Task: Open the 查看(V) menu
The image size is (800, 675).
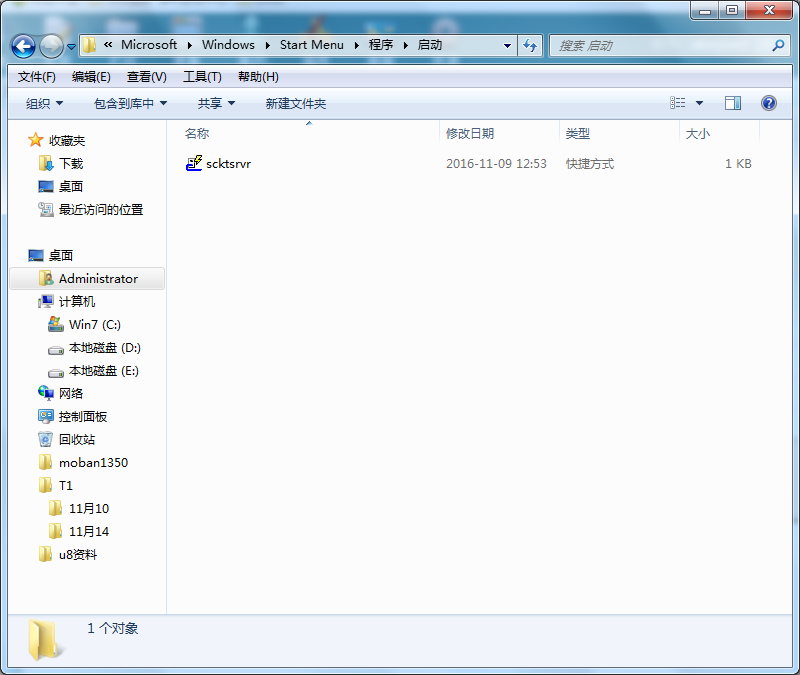Action: 145,75
